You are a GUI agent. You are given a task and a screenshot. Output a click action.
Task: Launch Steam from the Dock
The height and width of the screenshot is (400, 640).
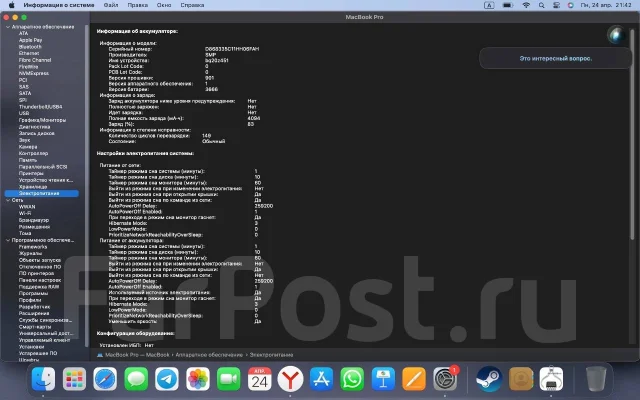coord(489,379)
